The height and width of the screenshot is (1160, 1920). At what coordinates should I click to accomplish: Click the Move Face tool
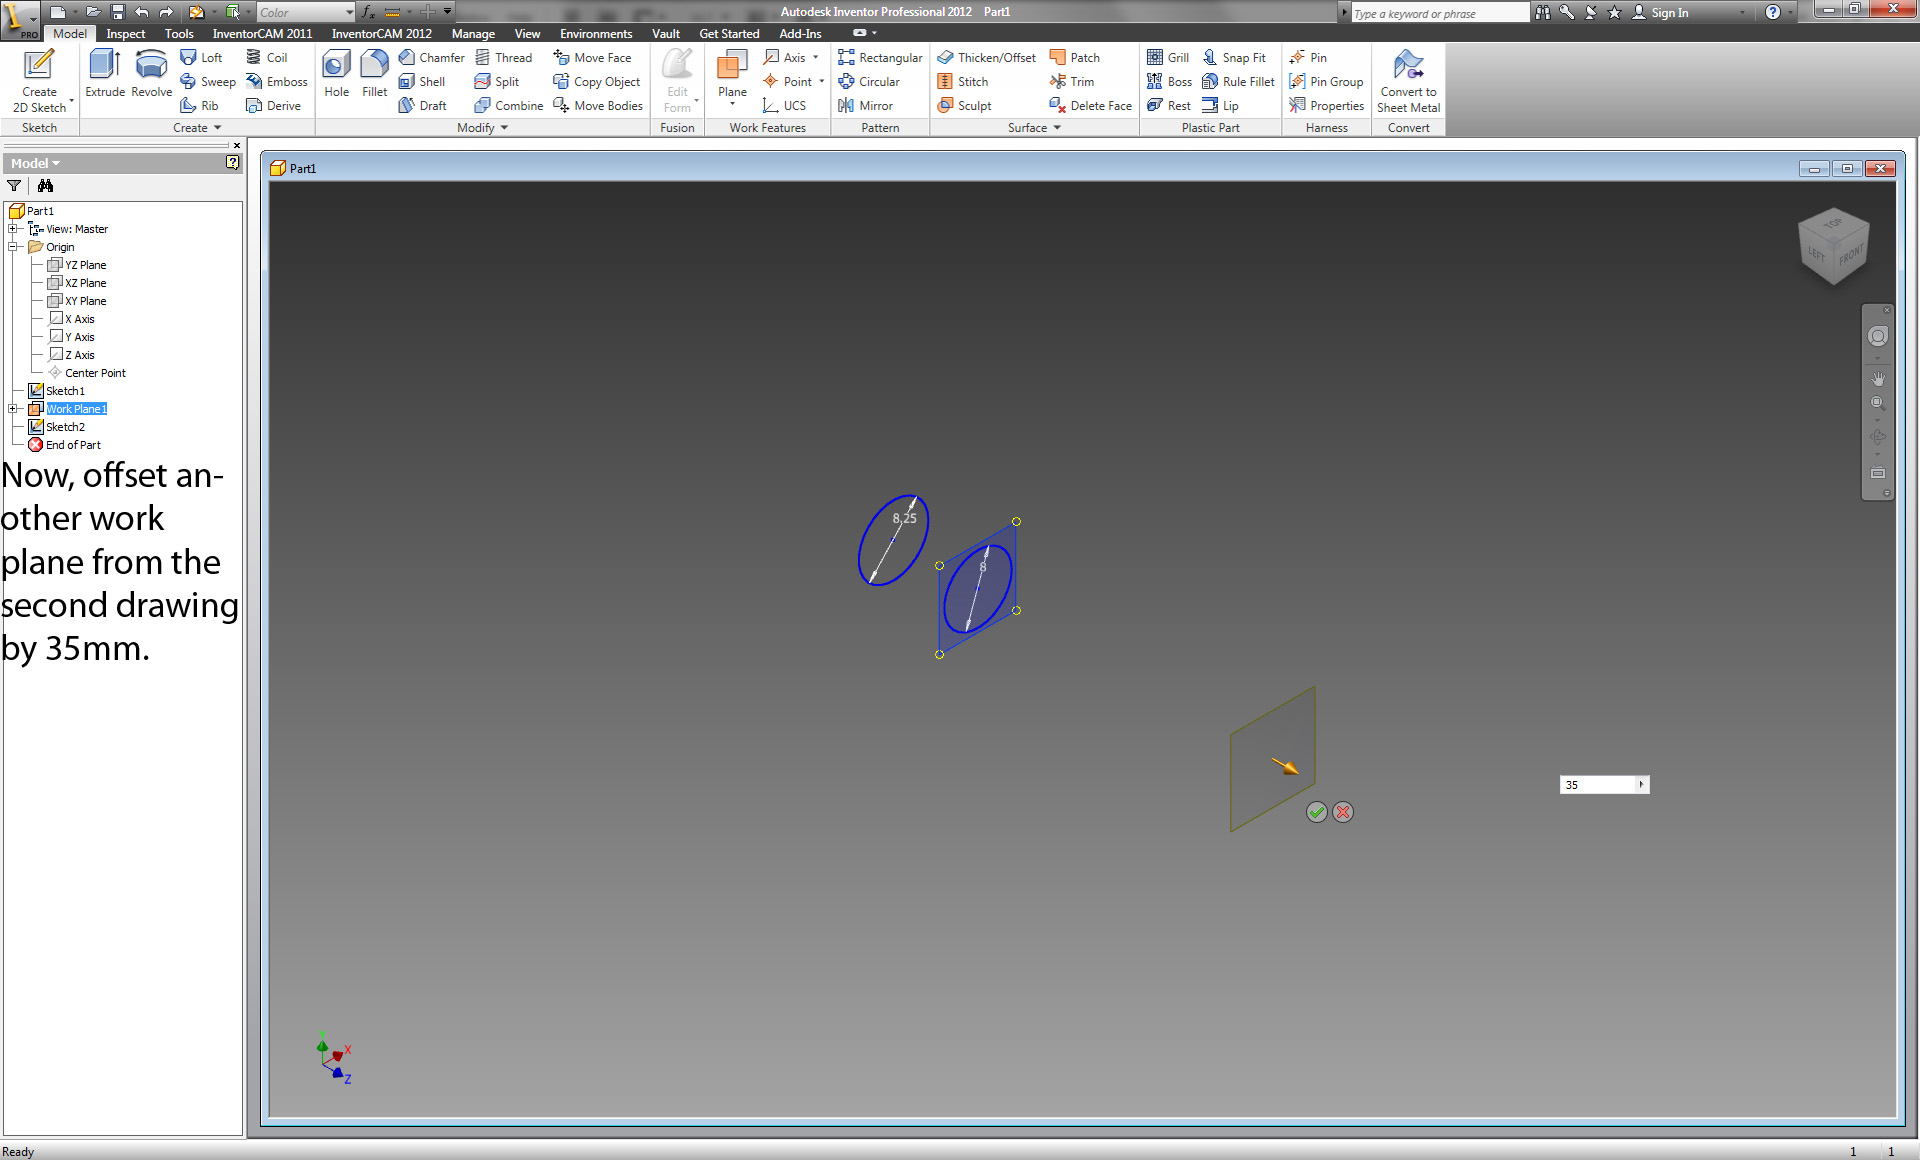592,58
